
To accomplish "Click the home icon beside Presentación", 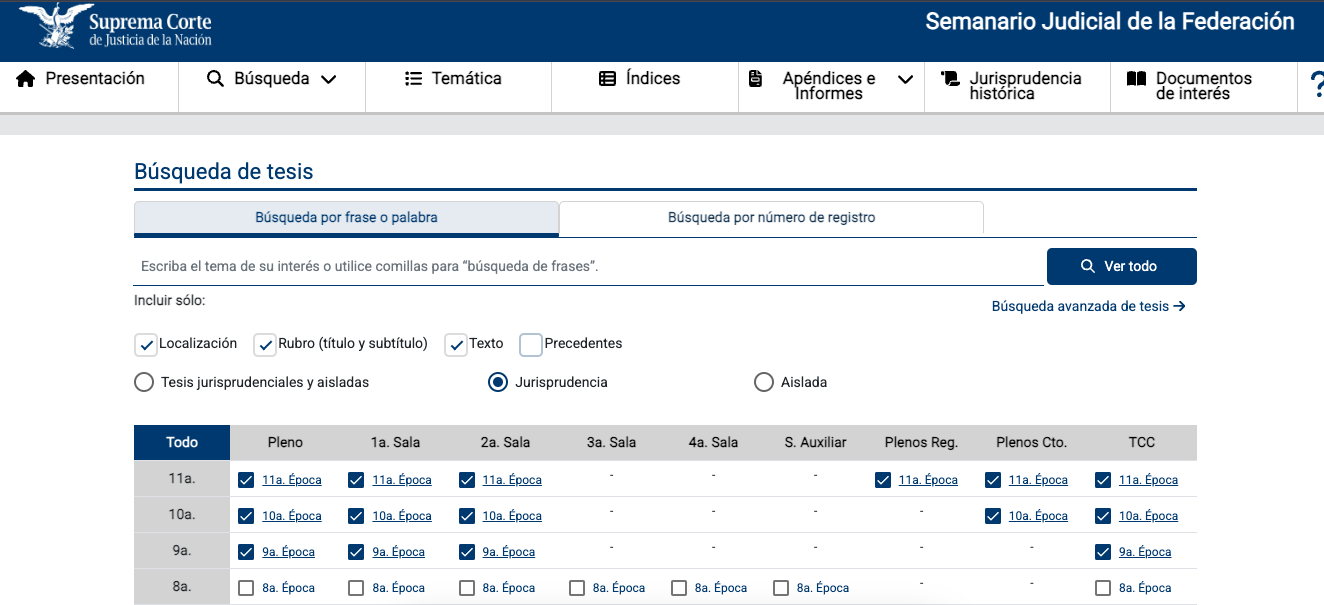I will (26, 79).
